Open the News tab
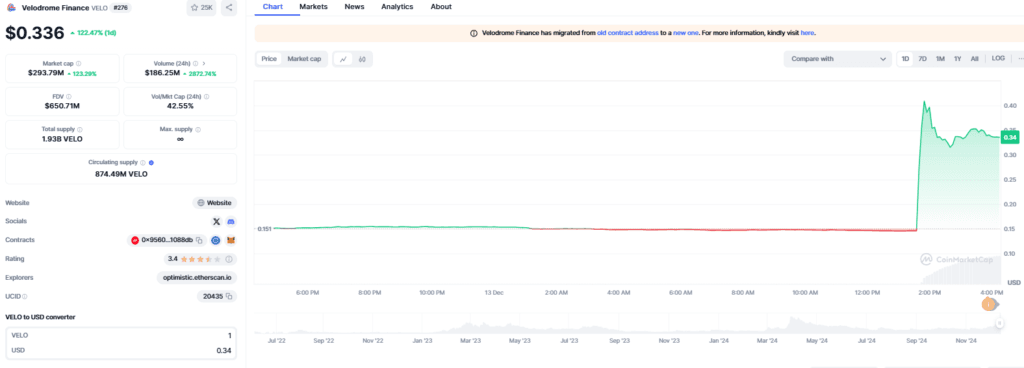1024x368 pixels. [354, 7]
